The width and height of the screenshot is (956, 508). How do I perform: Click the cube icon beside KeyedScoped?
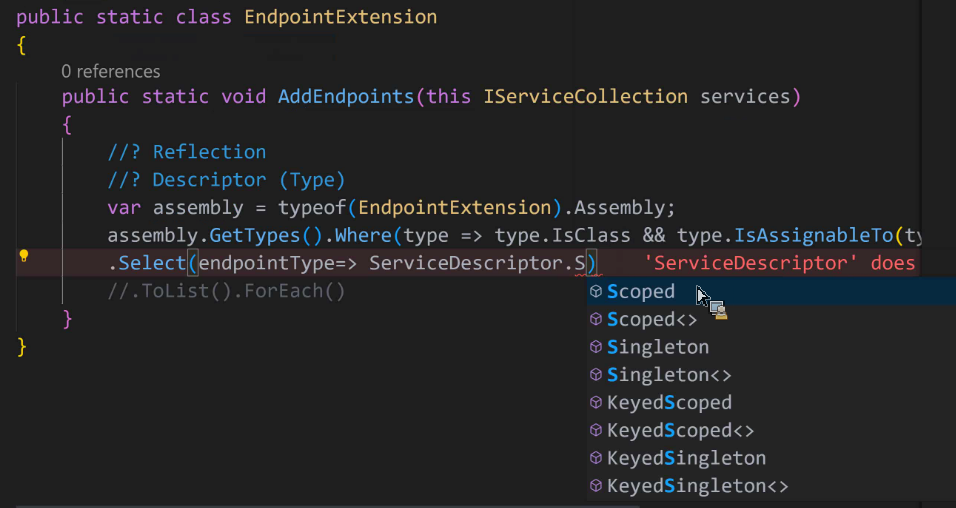pos(596,403)
